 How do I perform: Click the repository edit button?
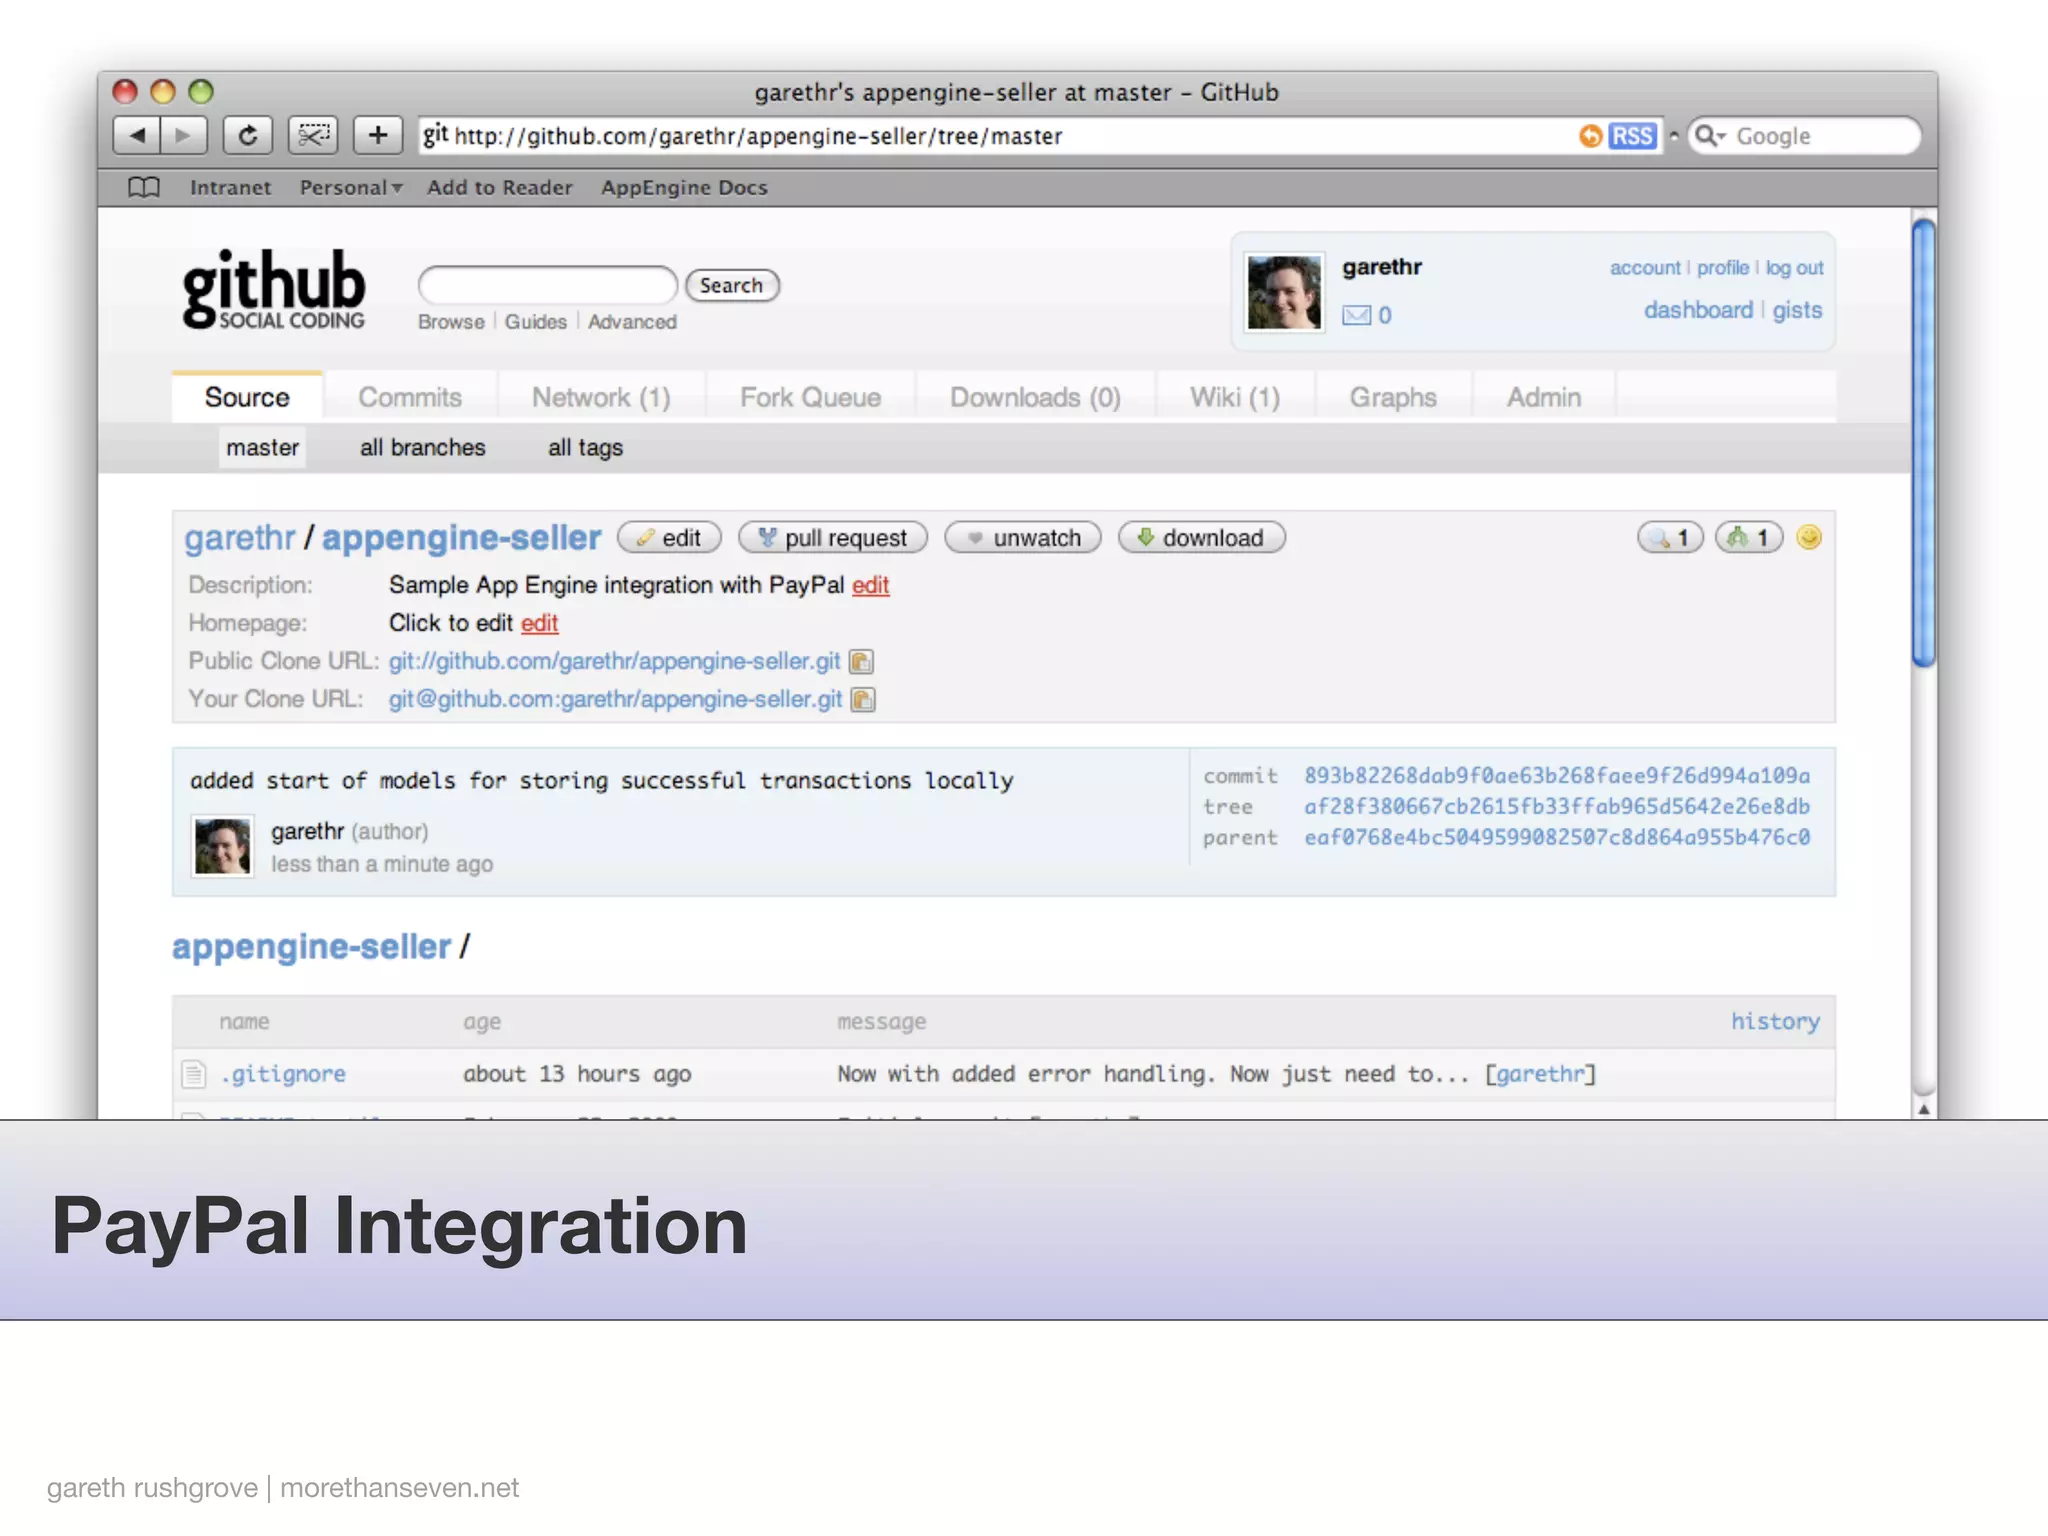(x=669, y=538)
